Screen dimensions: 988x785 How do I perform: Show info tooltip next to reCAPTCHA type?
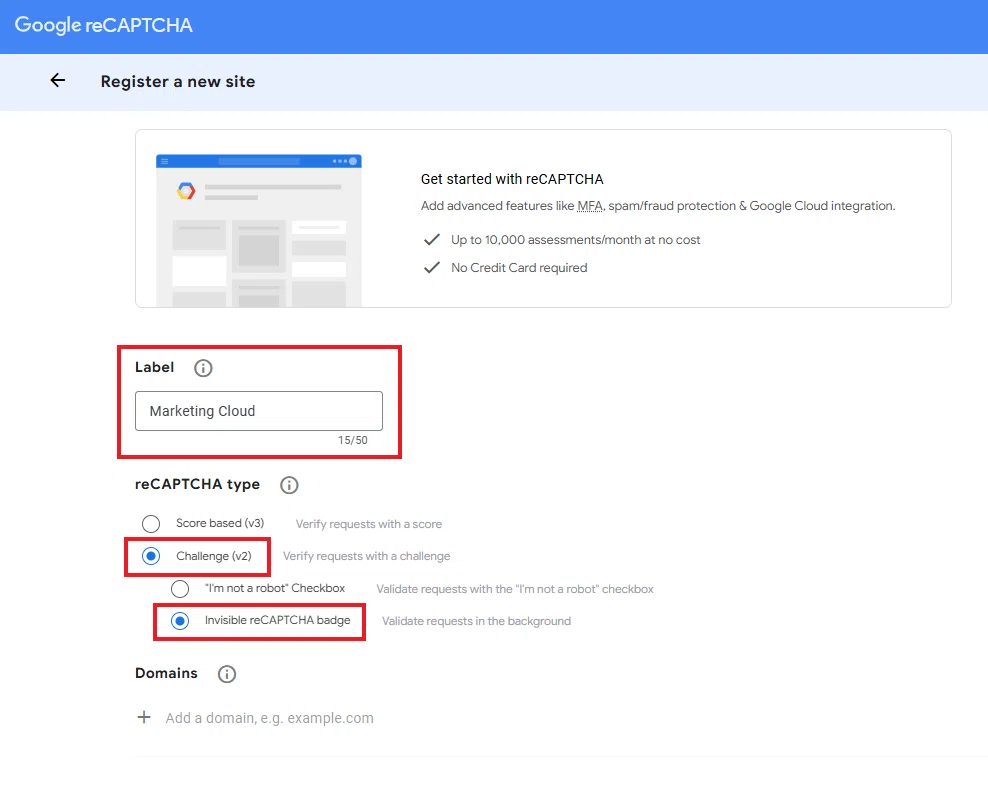click(289, 485)
